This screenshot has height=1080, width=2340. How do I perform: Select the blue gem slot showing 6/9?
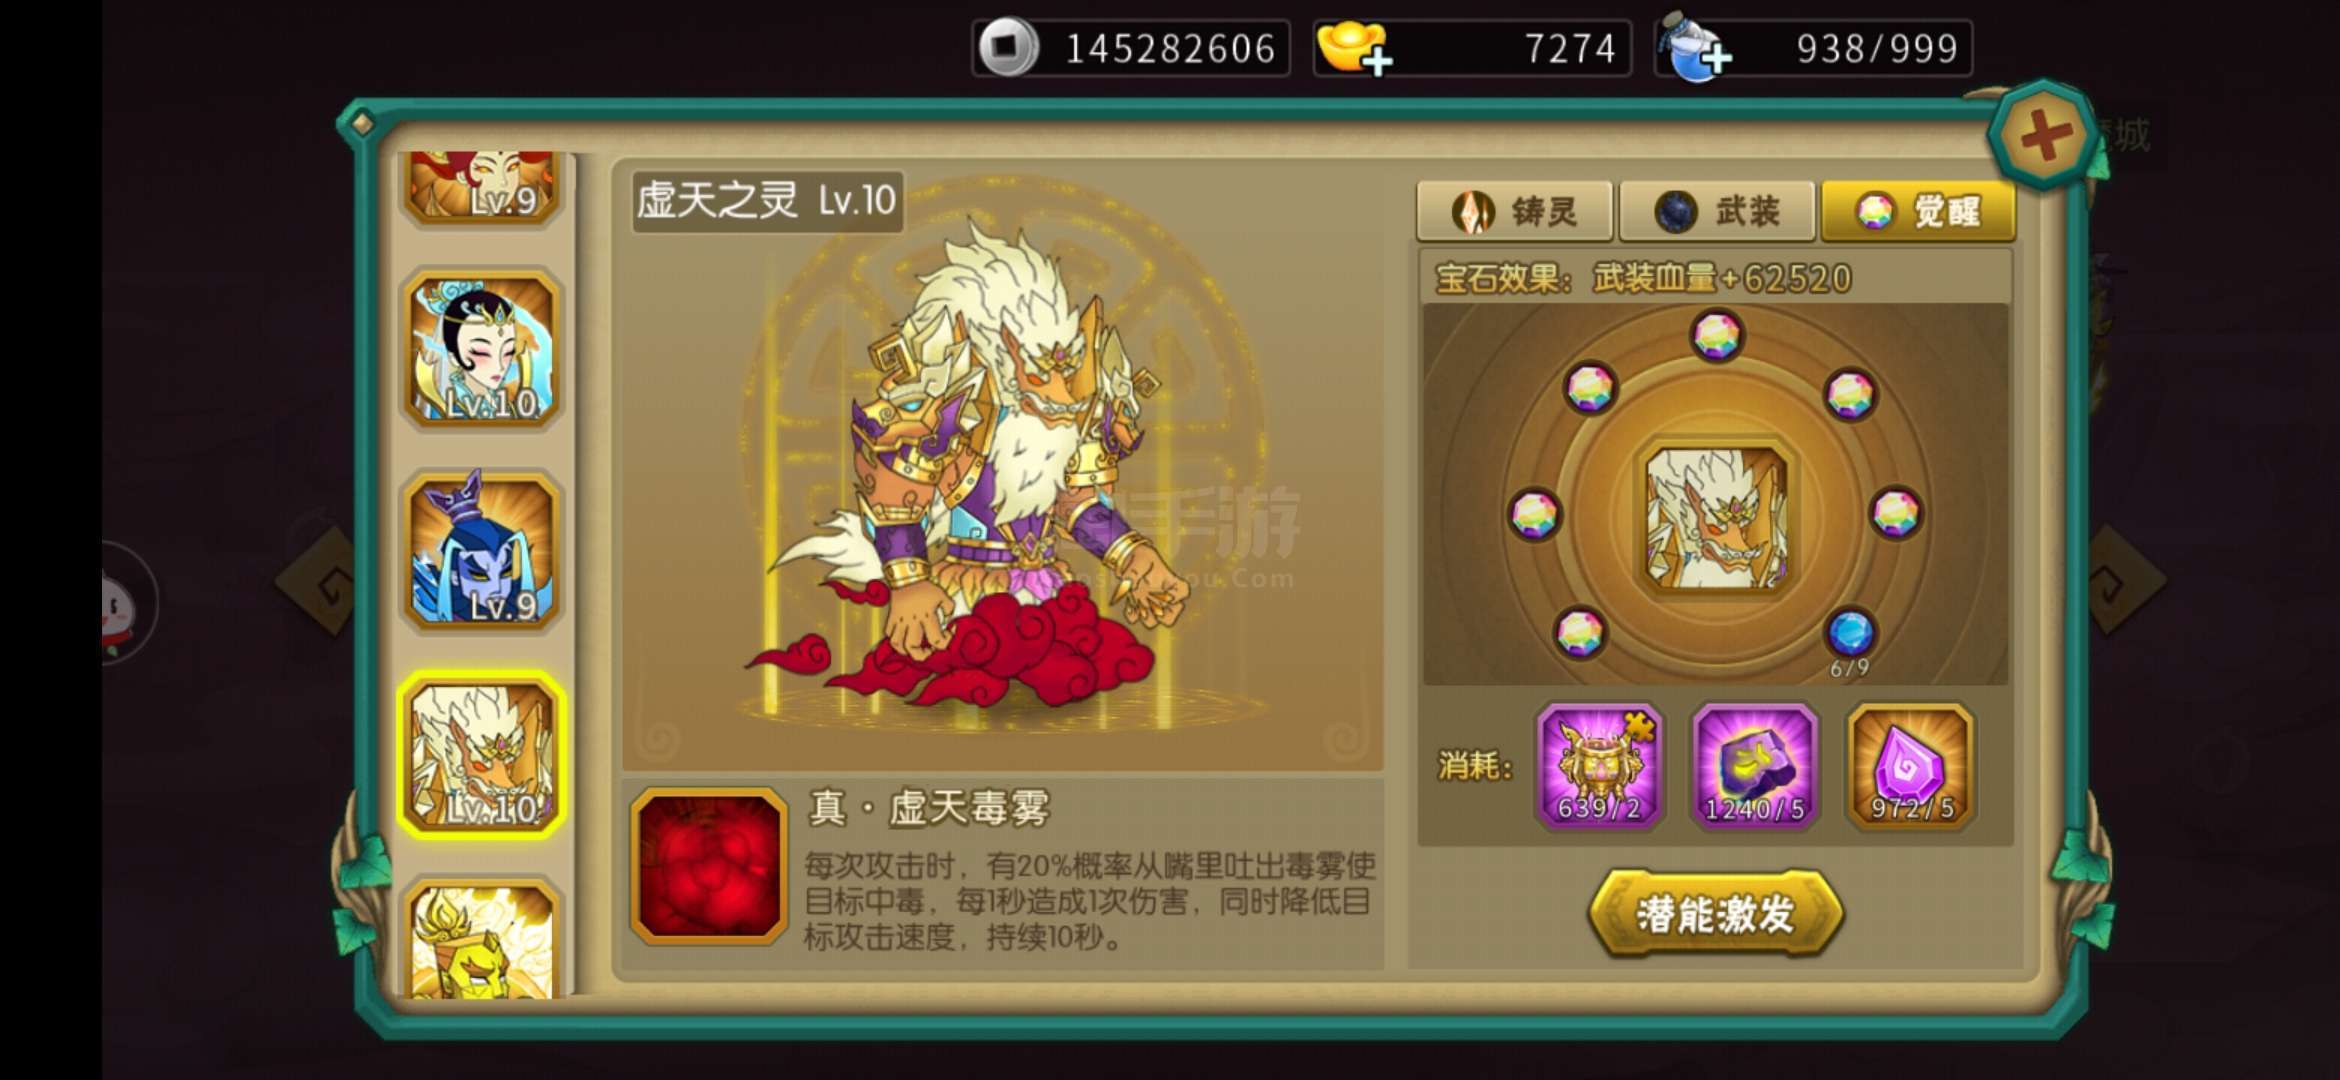click(x=1849, y=632)
